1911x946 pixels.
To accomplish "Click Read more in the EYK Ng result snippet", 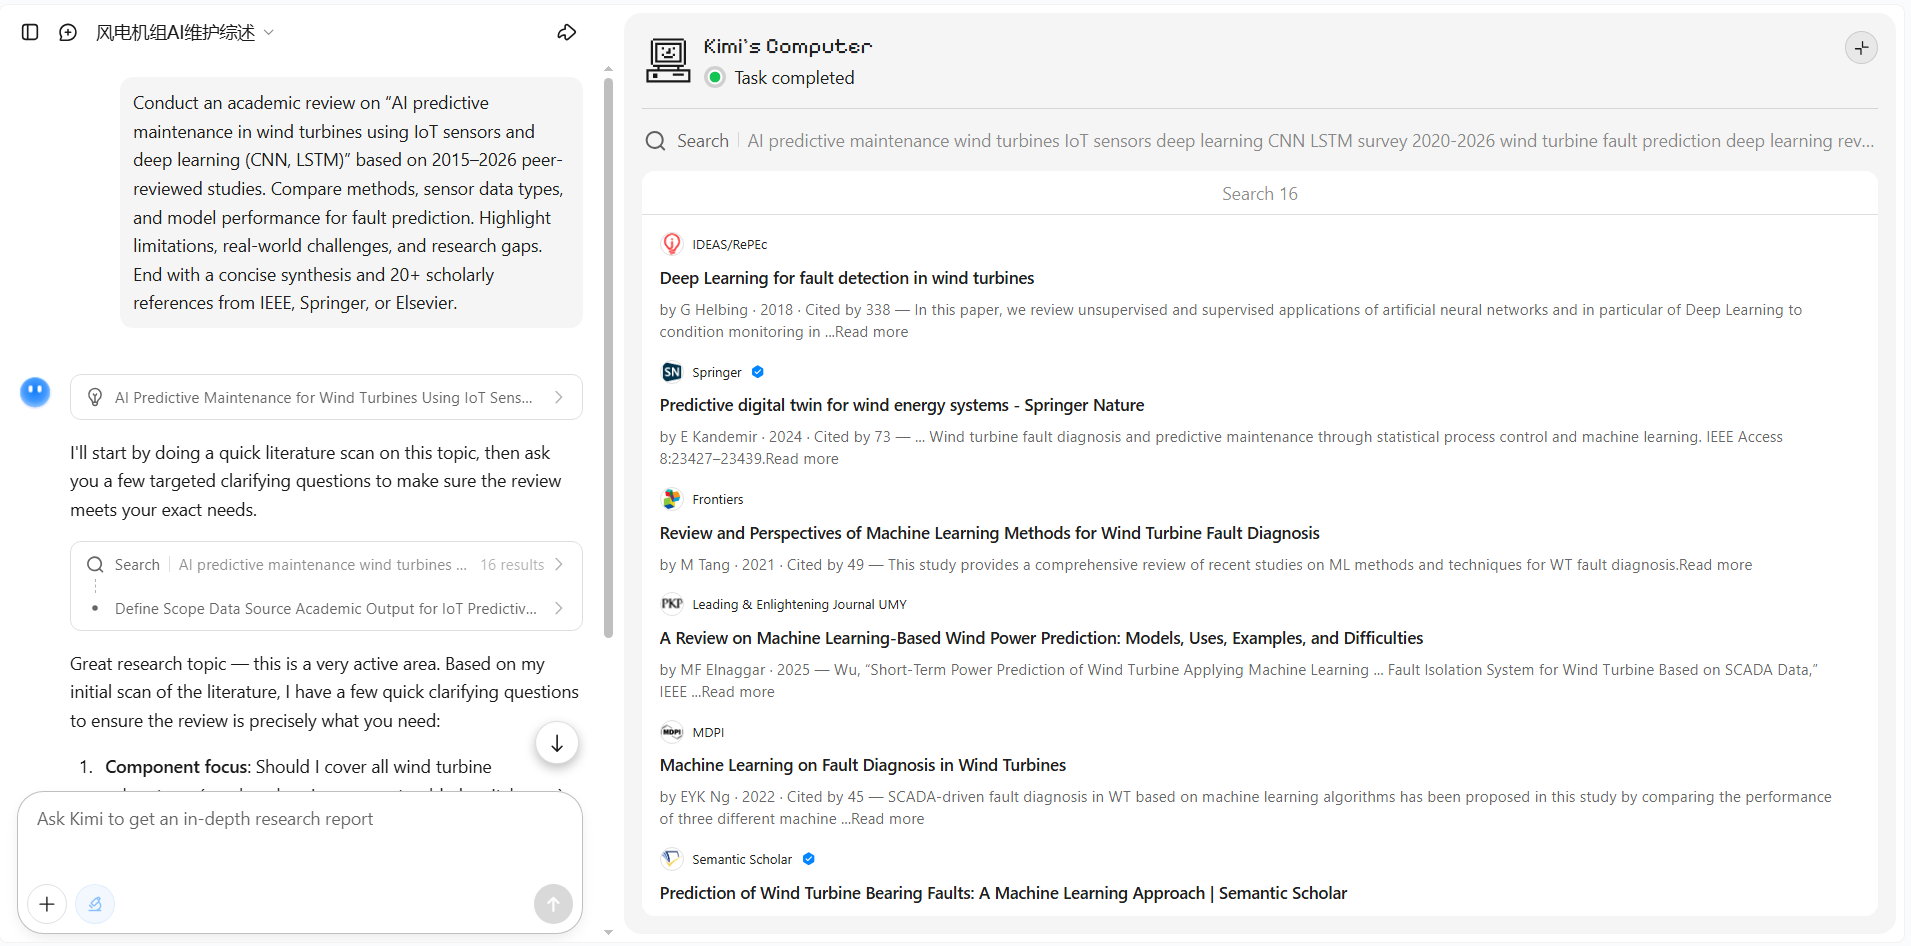I will pyautogui.click(x=888, y=819).
